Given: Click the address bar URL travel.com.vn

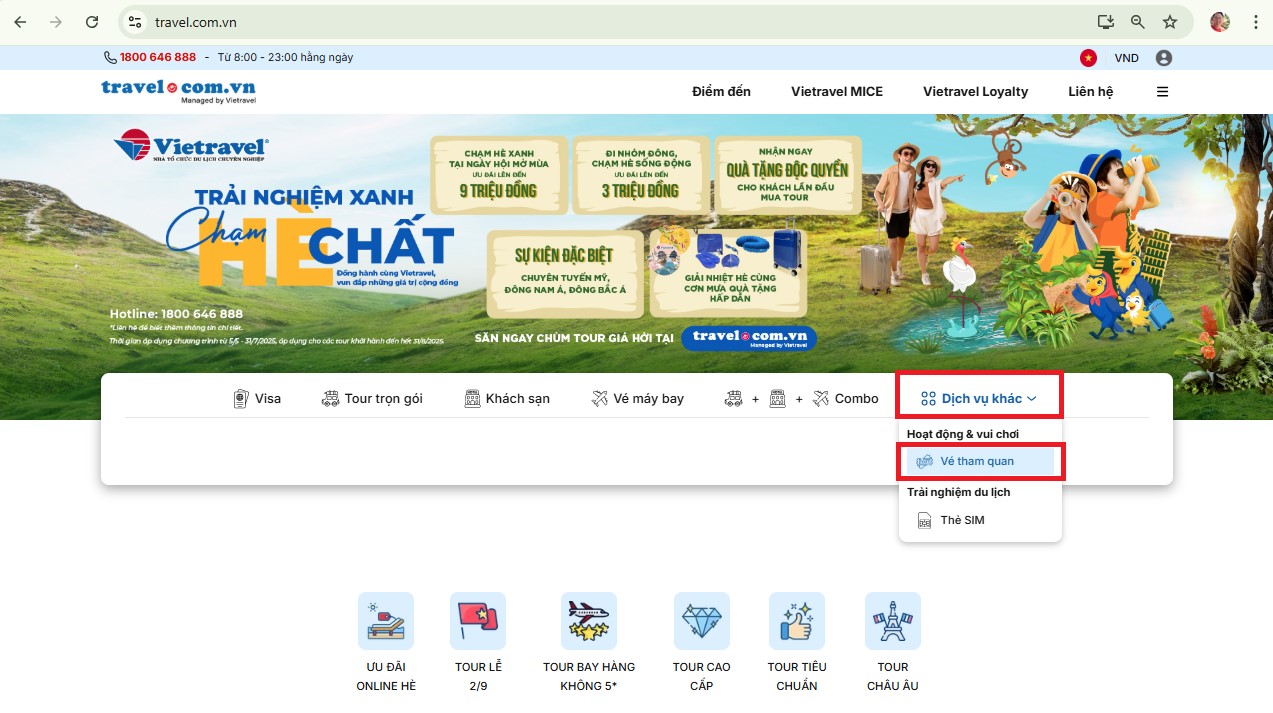Looking at the screenshot, I should coord(196,22).
